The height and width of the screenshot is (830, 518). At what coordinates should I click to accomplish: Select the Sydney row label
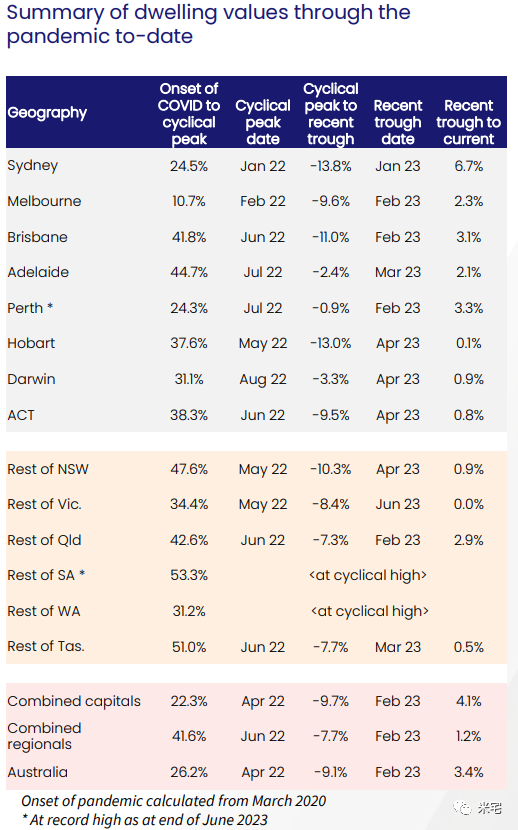click(33, 166)
